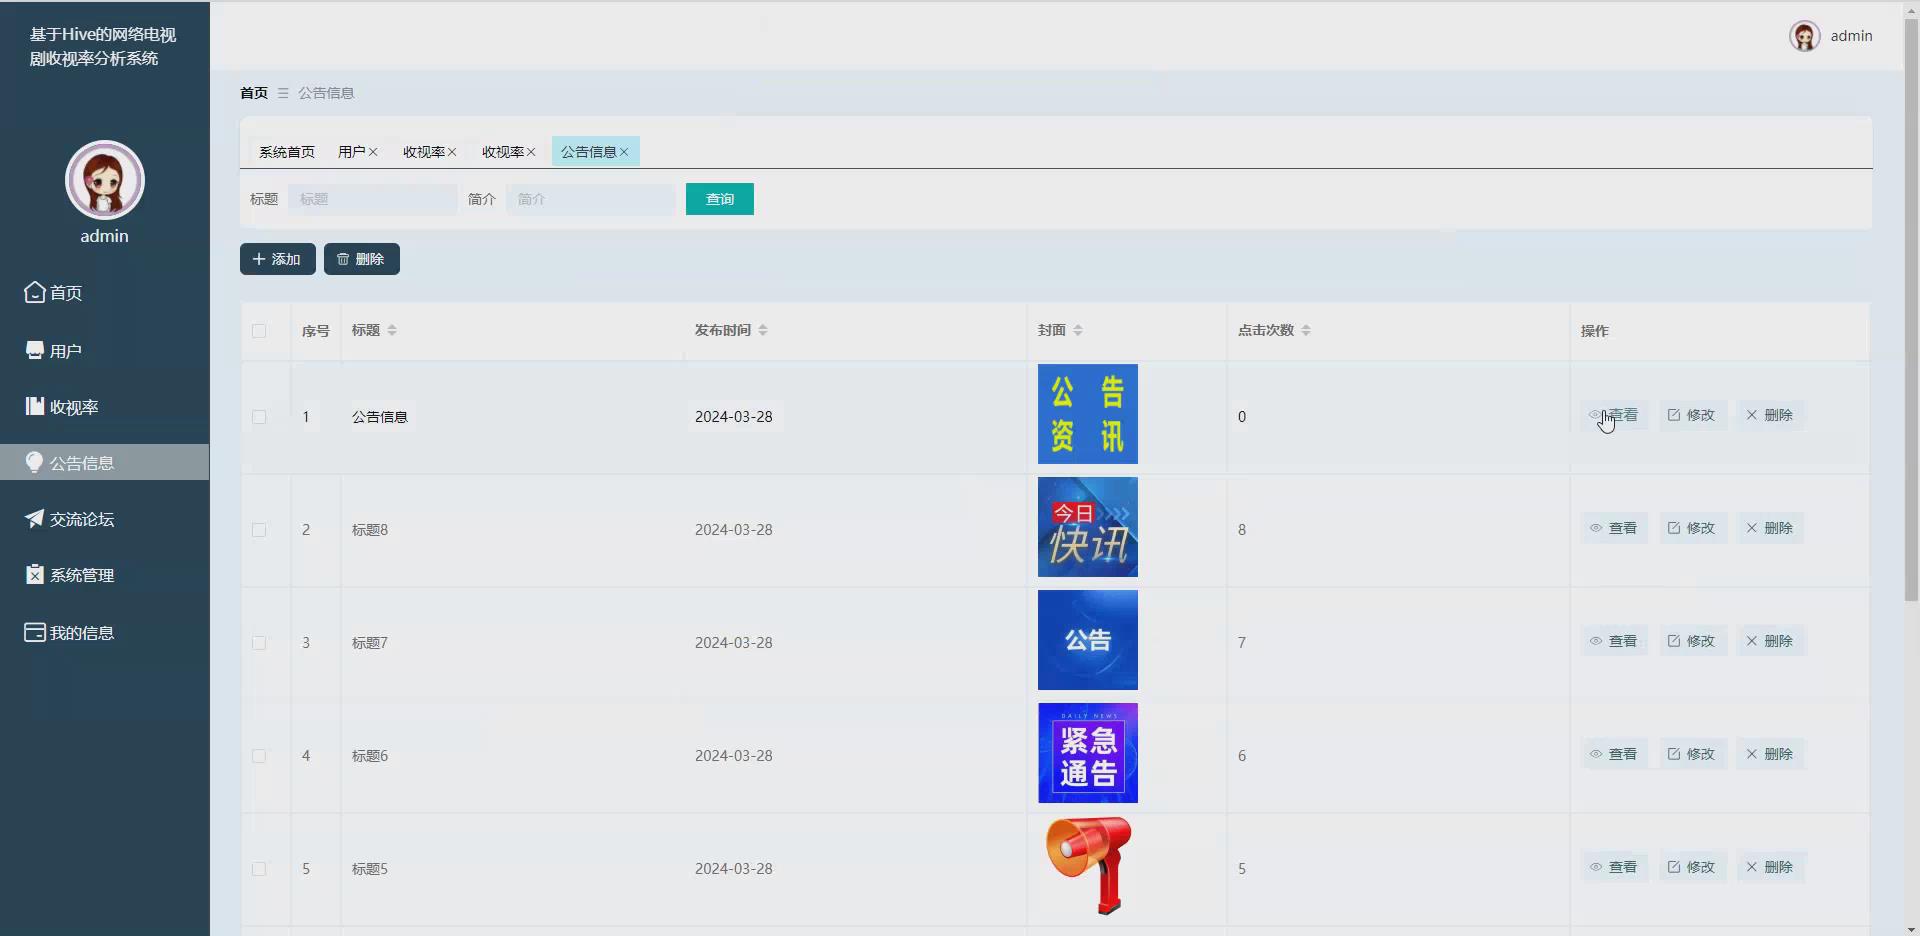
Task: Open 我的信息 from the sidebar menu
Action: (104, 633)
